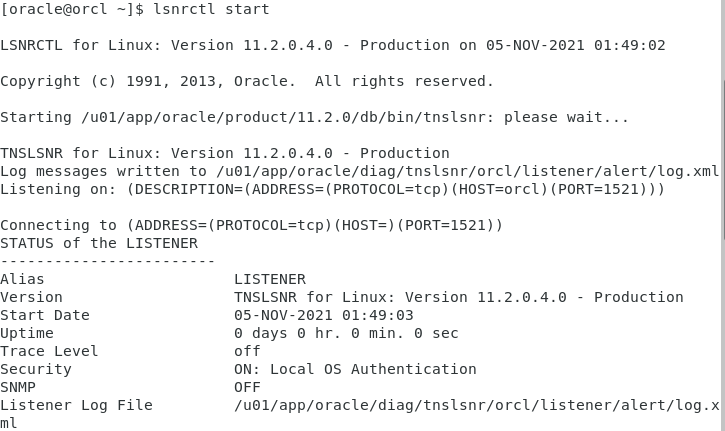Click the Alias value 'LISTENER'
725x431 pixels.
click(270, 279)
